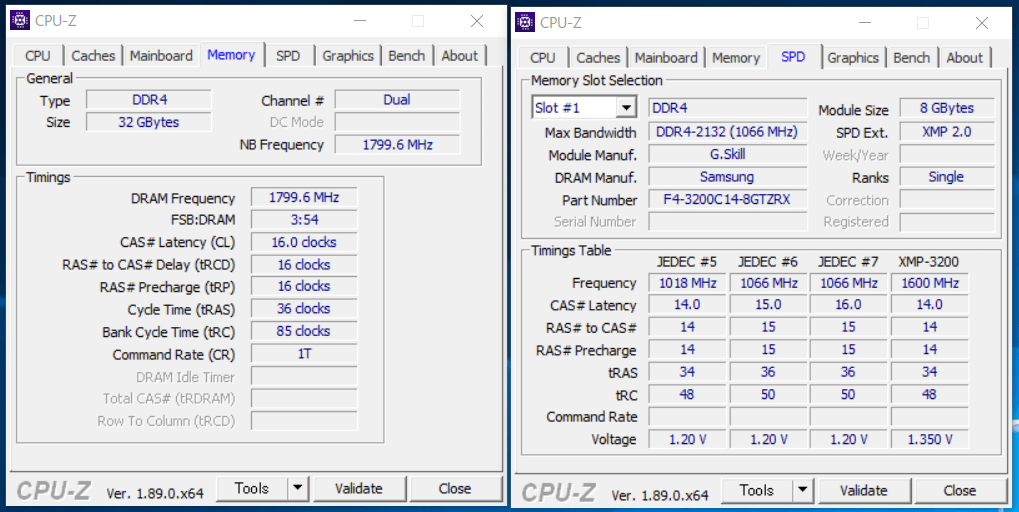This screenshot has width=1019, height=512.
Task: Click the 32 GBytes Size field
Action: pyautogui.click(x=149, y=122)
